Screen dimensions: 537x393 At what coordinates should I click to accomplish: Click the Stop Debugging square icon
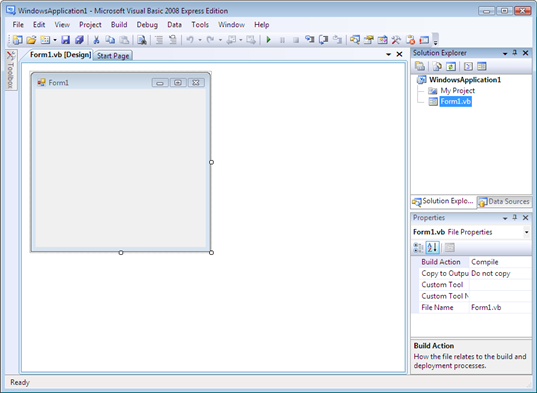click(x=296, y=40)
